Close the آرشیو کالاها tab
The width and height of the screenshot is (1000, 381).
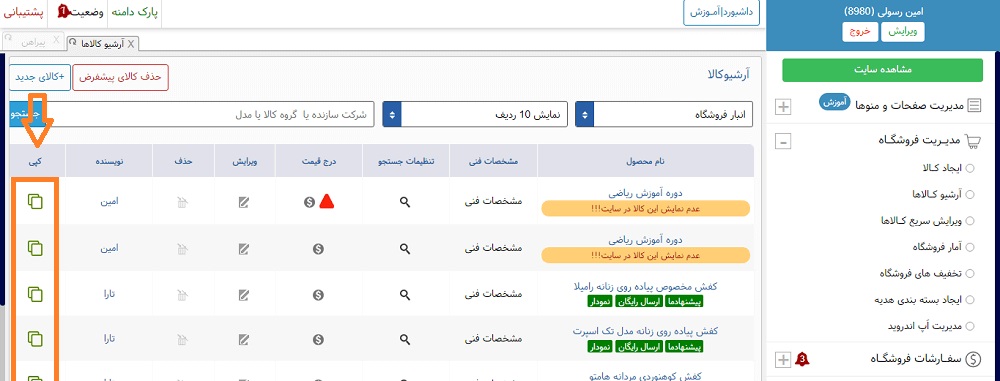[131, 43]
